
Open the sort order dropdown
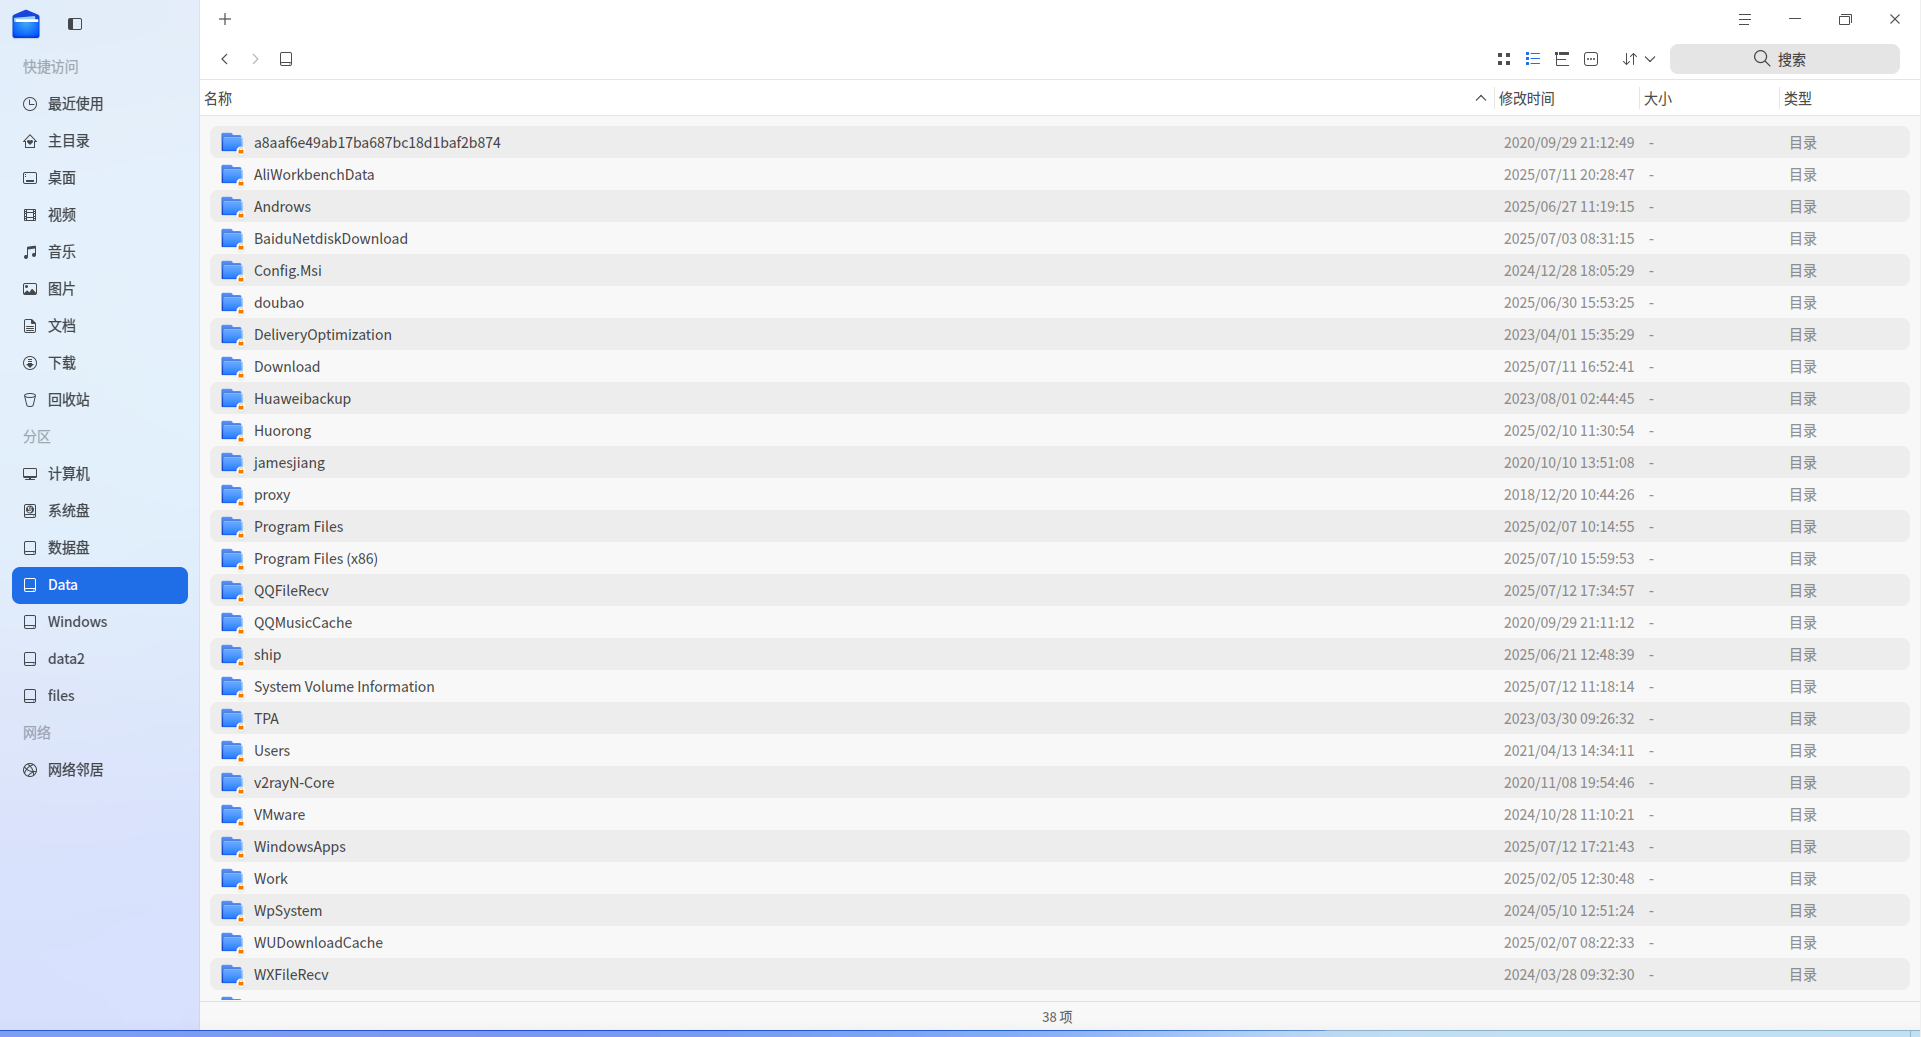[x=1639, y=59]
